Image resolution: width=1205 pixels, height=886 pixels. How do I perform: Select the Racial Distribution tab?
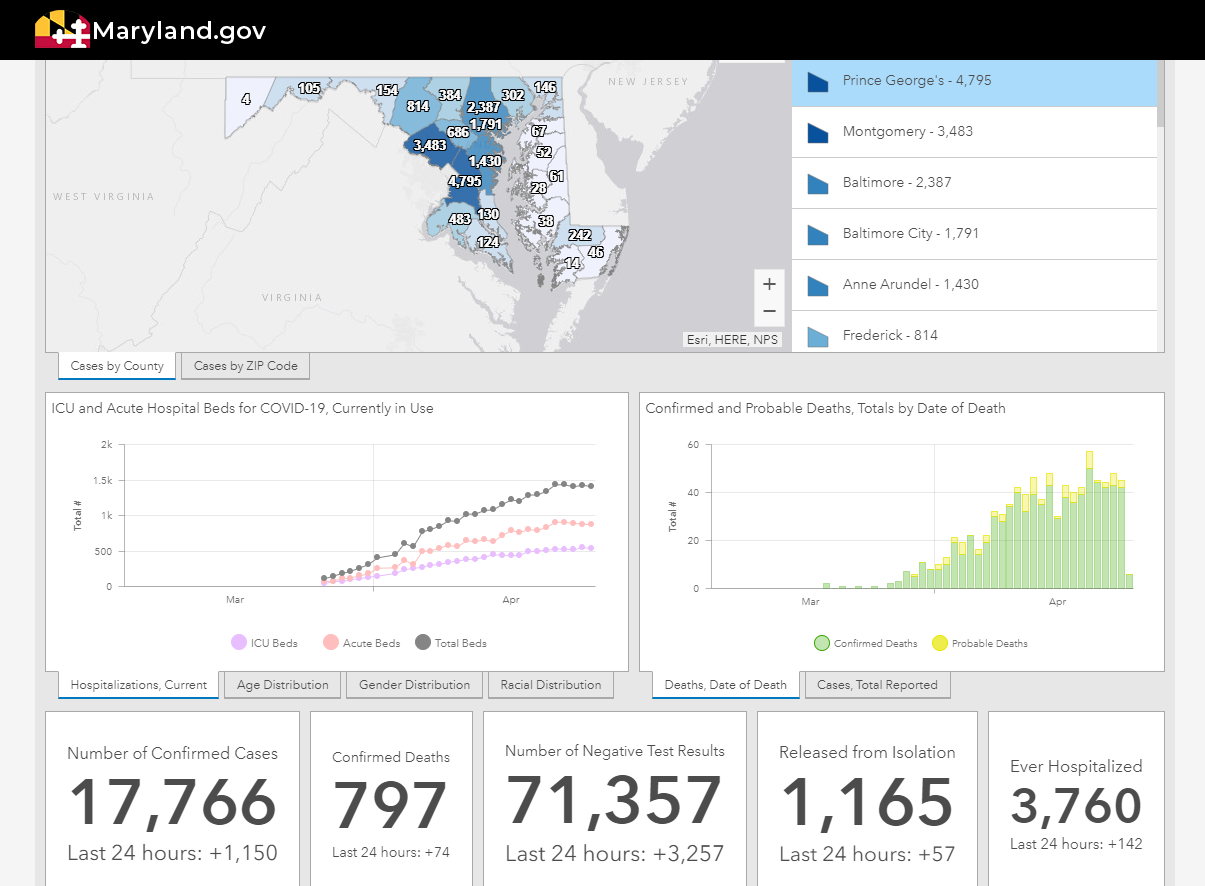click(x=551, y=685)
